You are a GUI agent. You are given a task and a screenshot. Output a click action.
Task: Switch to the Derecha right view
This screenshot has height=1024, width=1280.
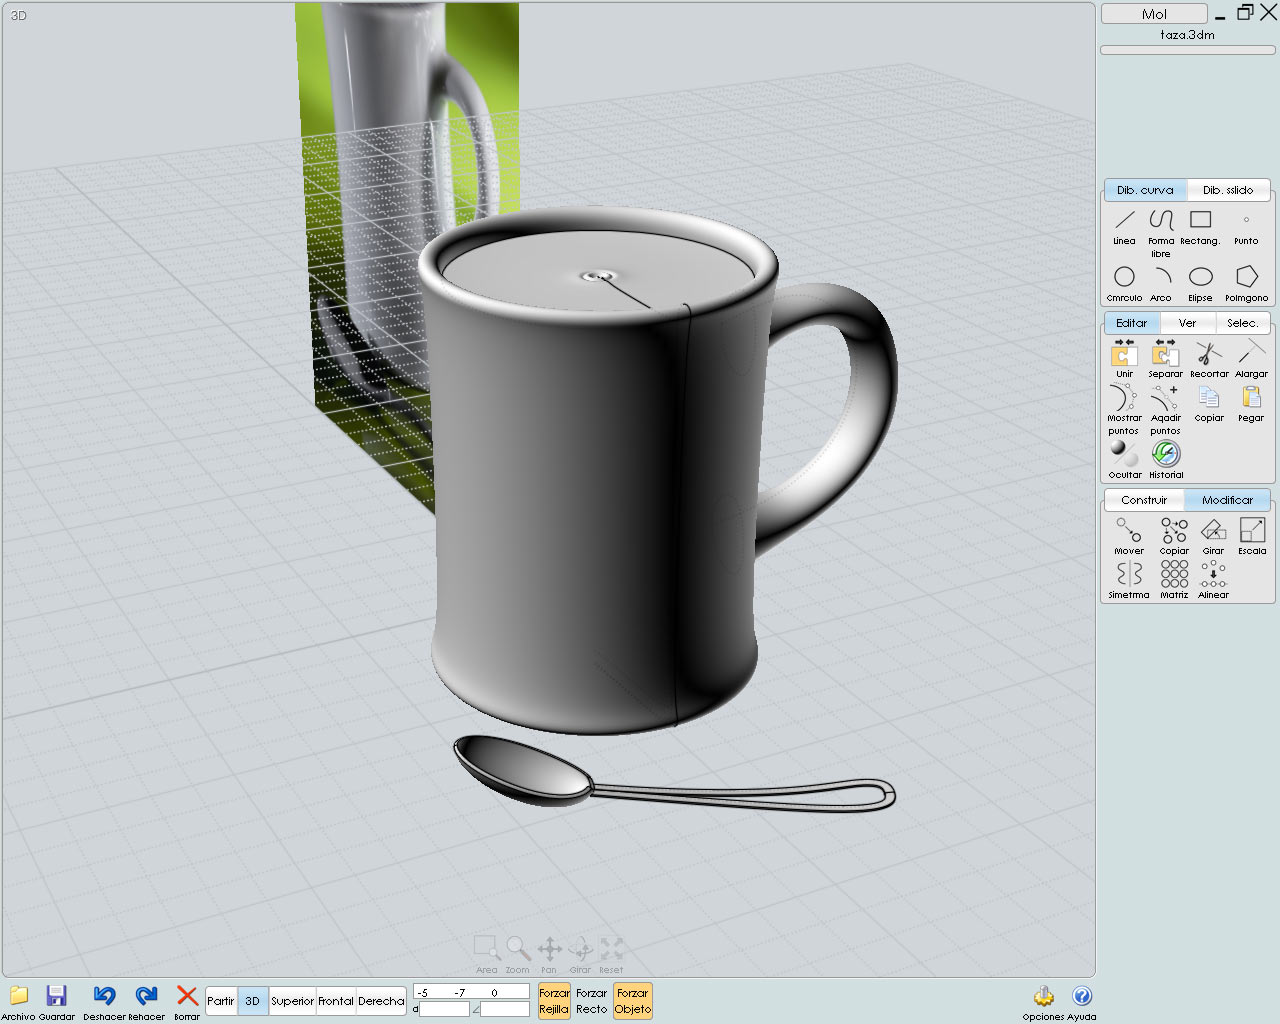(381, 1001)
